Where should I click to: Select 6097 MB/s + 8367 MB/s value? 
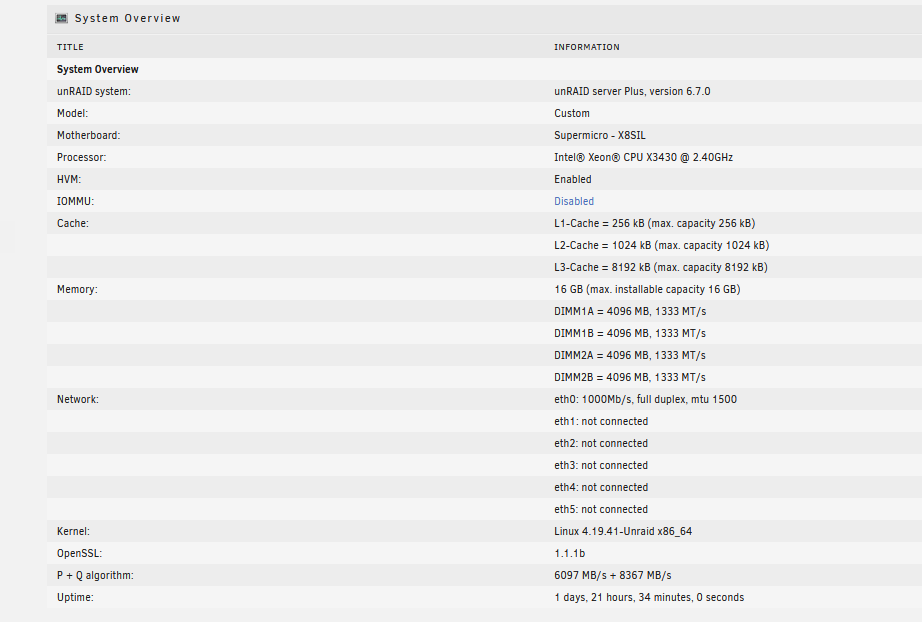click(613, 575)
